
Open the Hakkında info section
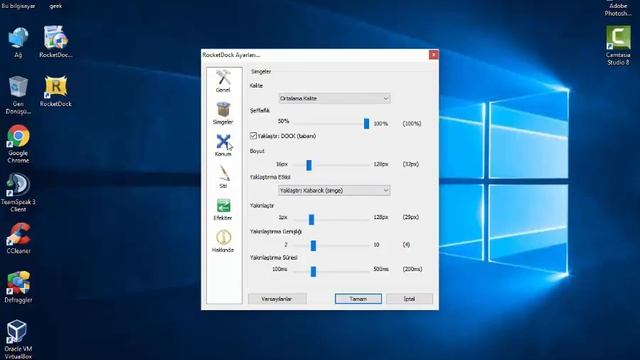(223, 241)
